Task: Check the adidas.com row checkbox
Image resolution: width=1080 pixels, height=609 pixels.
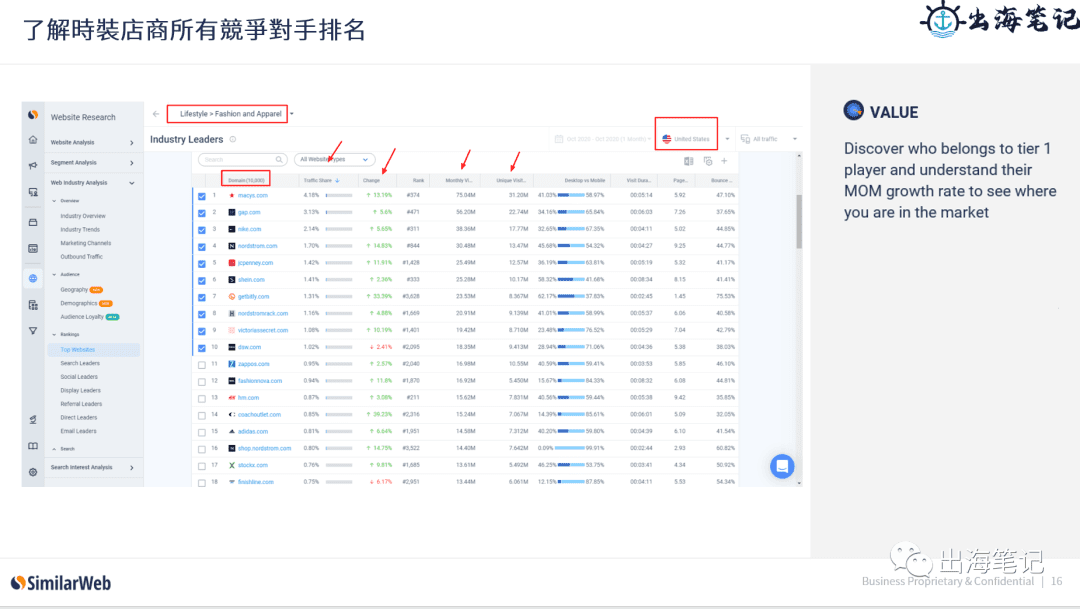Action: (x=202, y=432)
